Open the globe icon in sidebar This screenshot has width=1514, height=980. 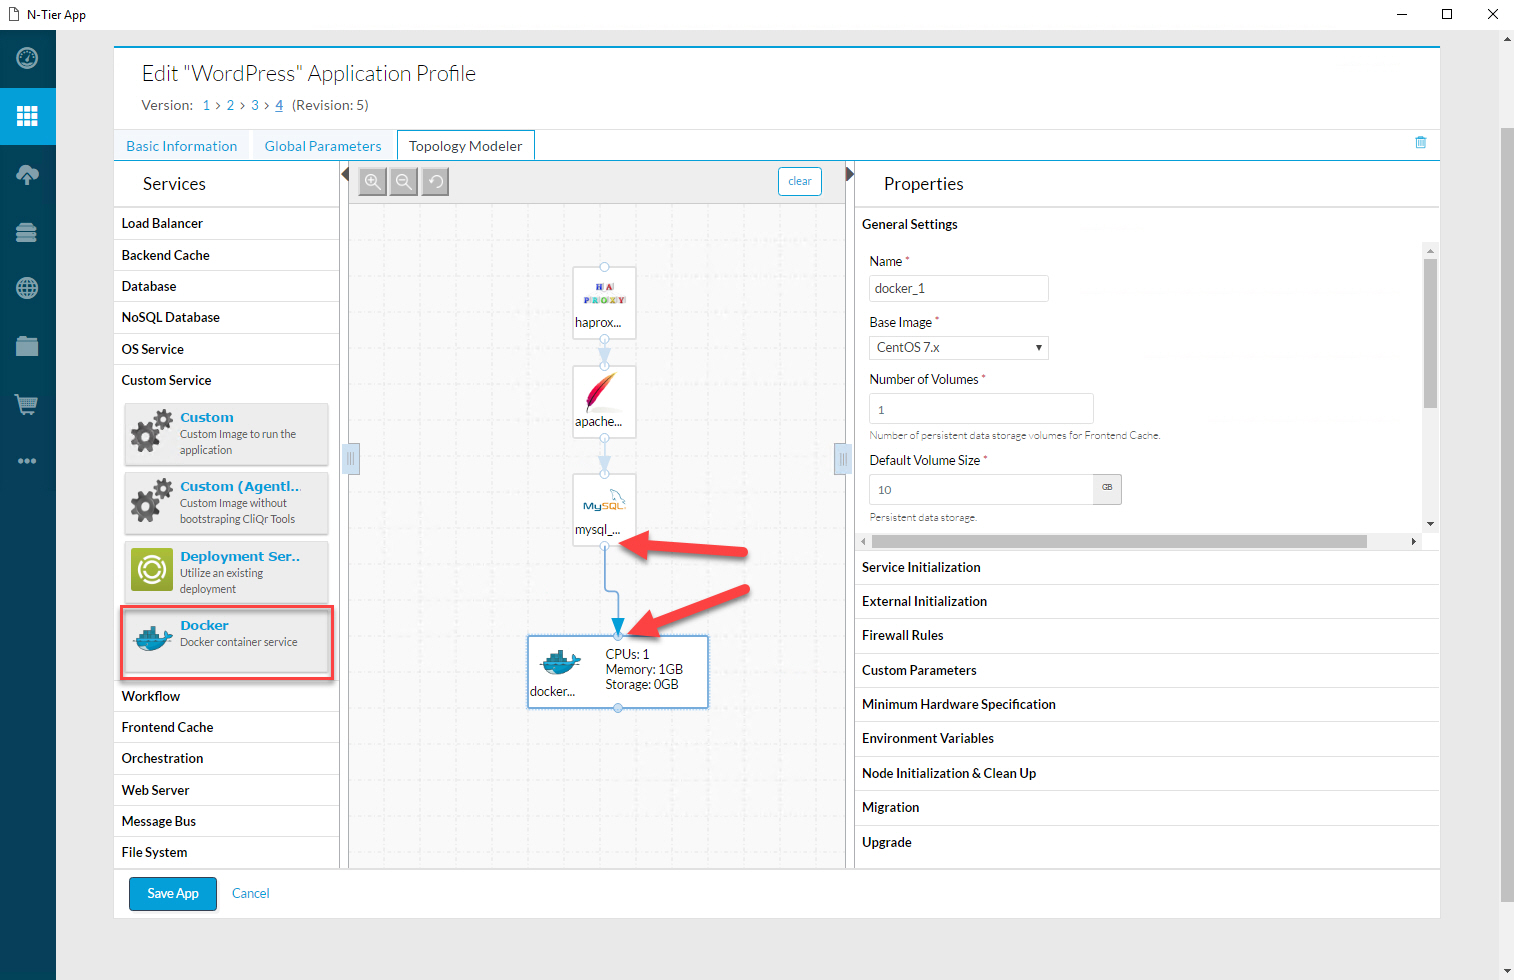[27, 288]
